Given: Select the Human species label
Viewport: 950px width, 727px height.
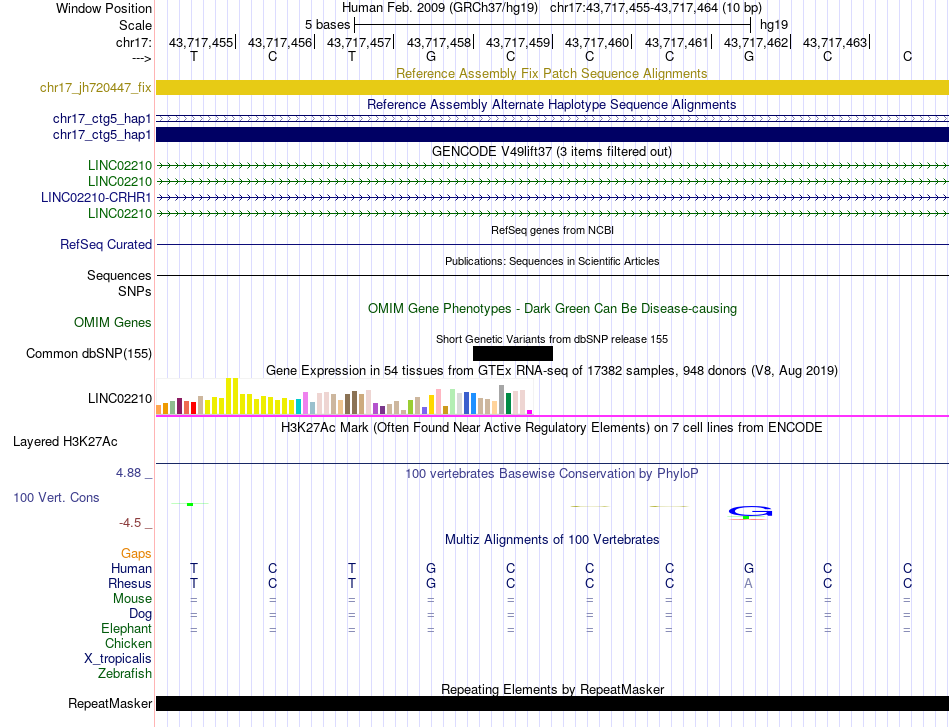Looking at the screenshot, I should [131, 568].
